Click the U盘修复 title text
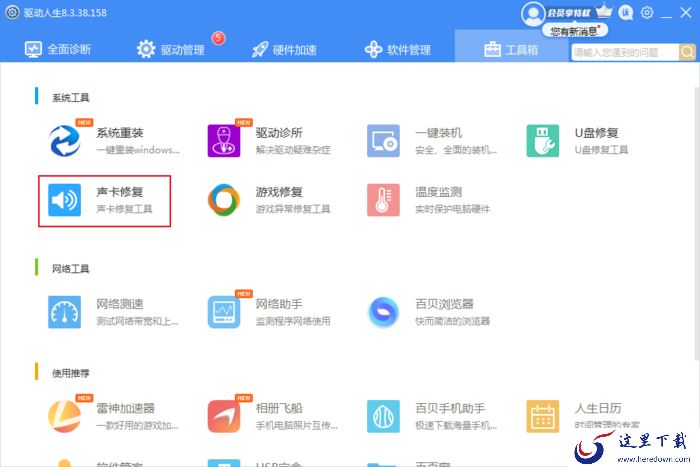Viewport: 700px width, 467px height. pos(596,133)
